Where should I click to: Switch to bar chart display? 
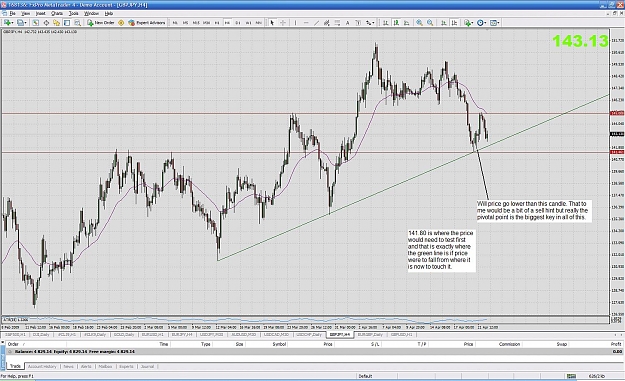pyautogui.click(x=386, y=23)
